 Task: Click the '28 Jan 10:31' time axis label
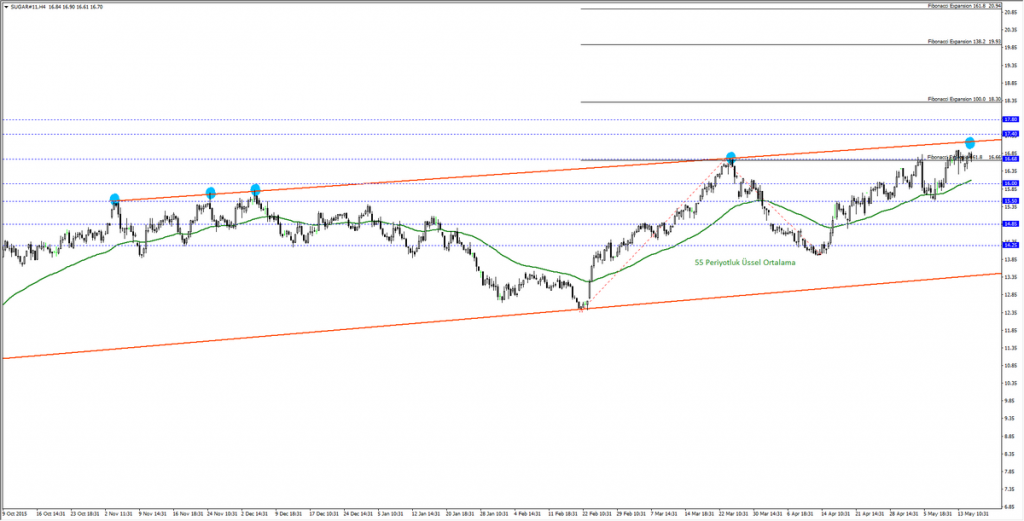tap(496, 513)
